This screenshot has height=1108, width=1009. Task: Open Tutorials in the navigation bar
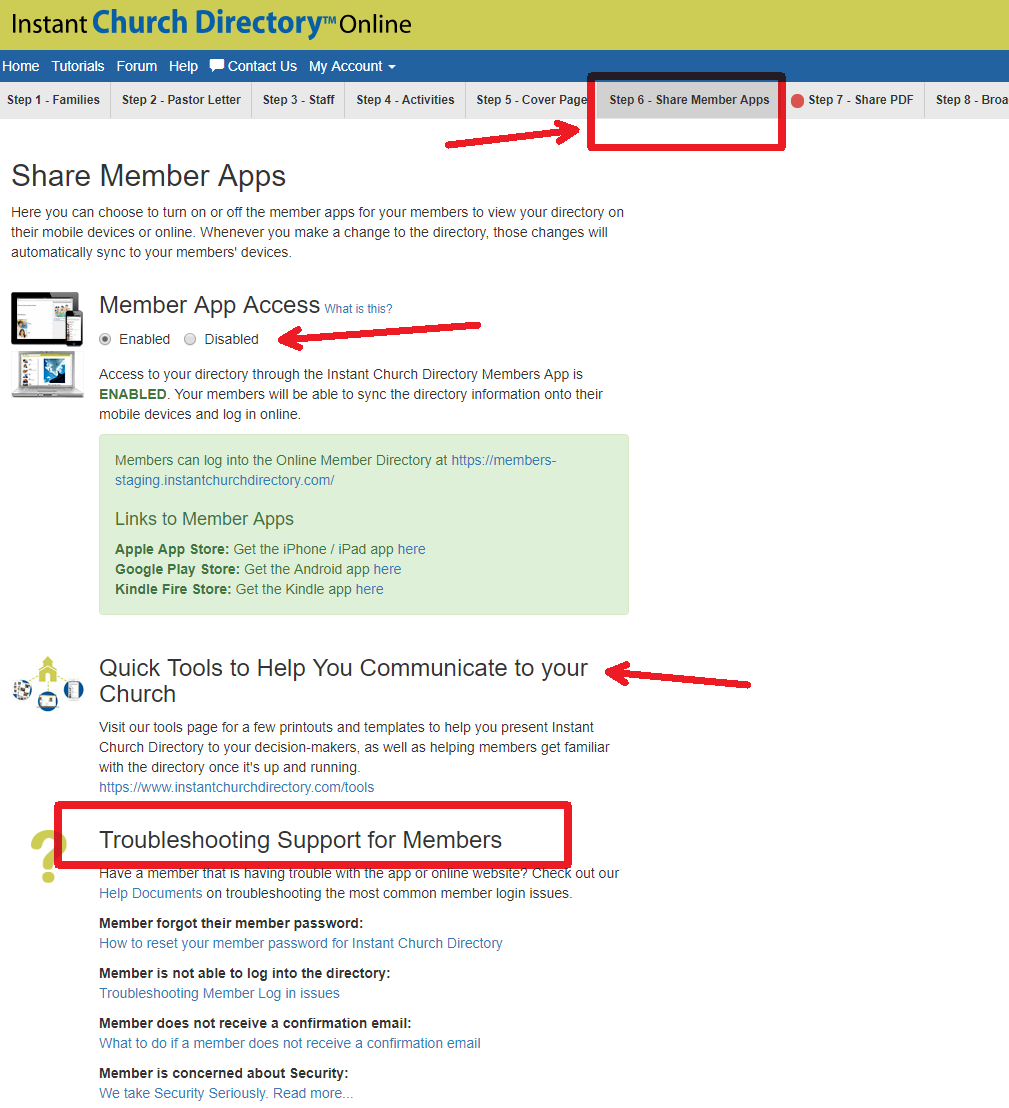78,66
